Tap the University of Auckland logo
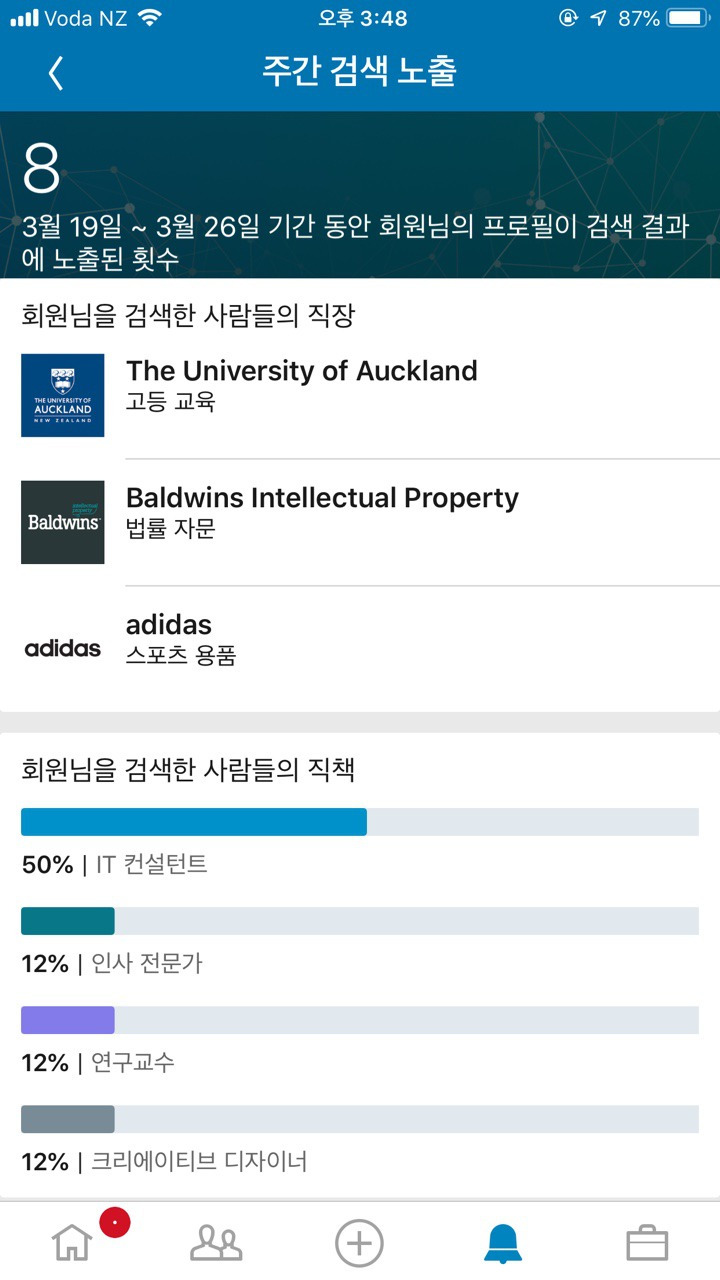720x1280 pixels. [63, 395]
